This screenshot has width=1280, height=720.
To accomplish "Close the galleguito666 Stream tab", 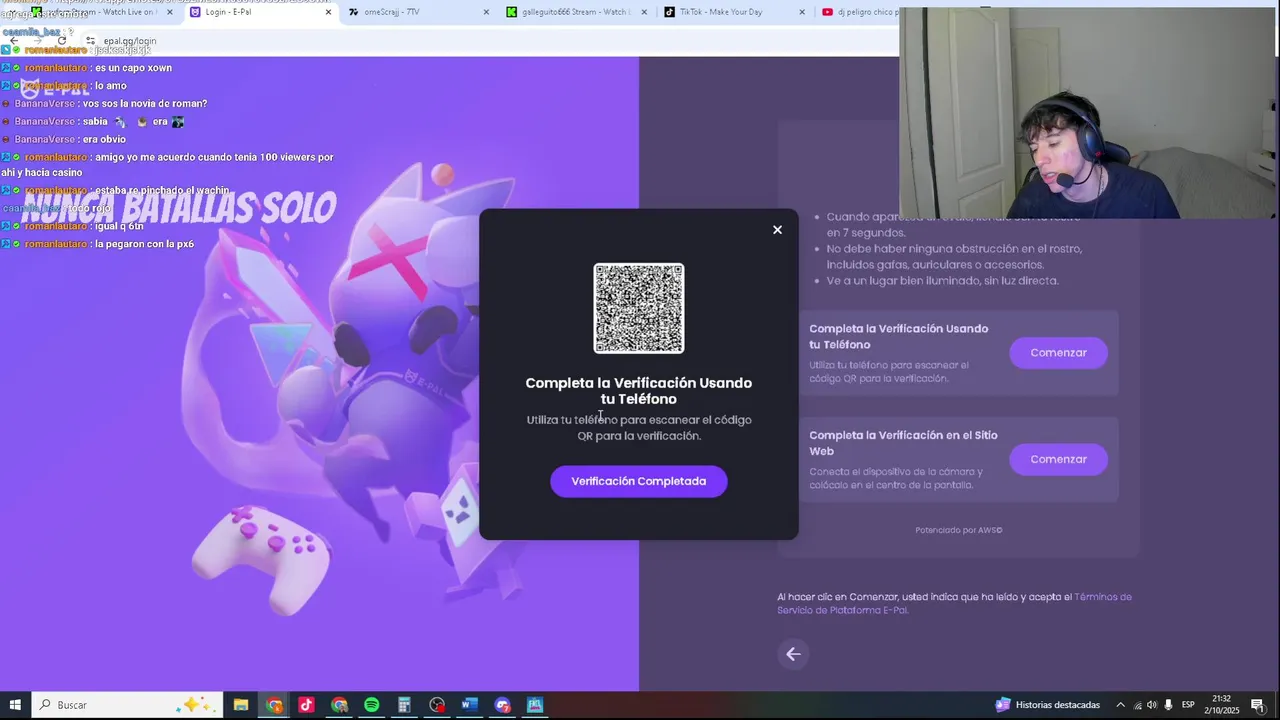I will (x=643, y=12).
